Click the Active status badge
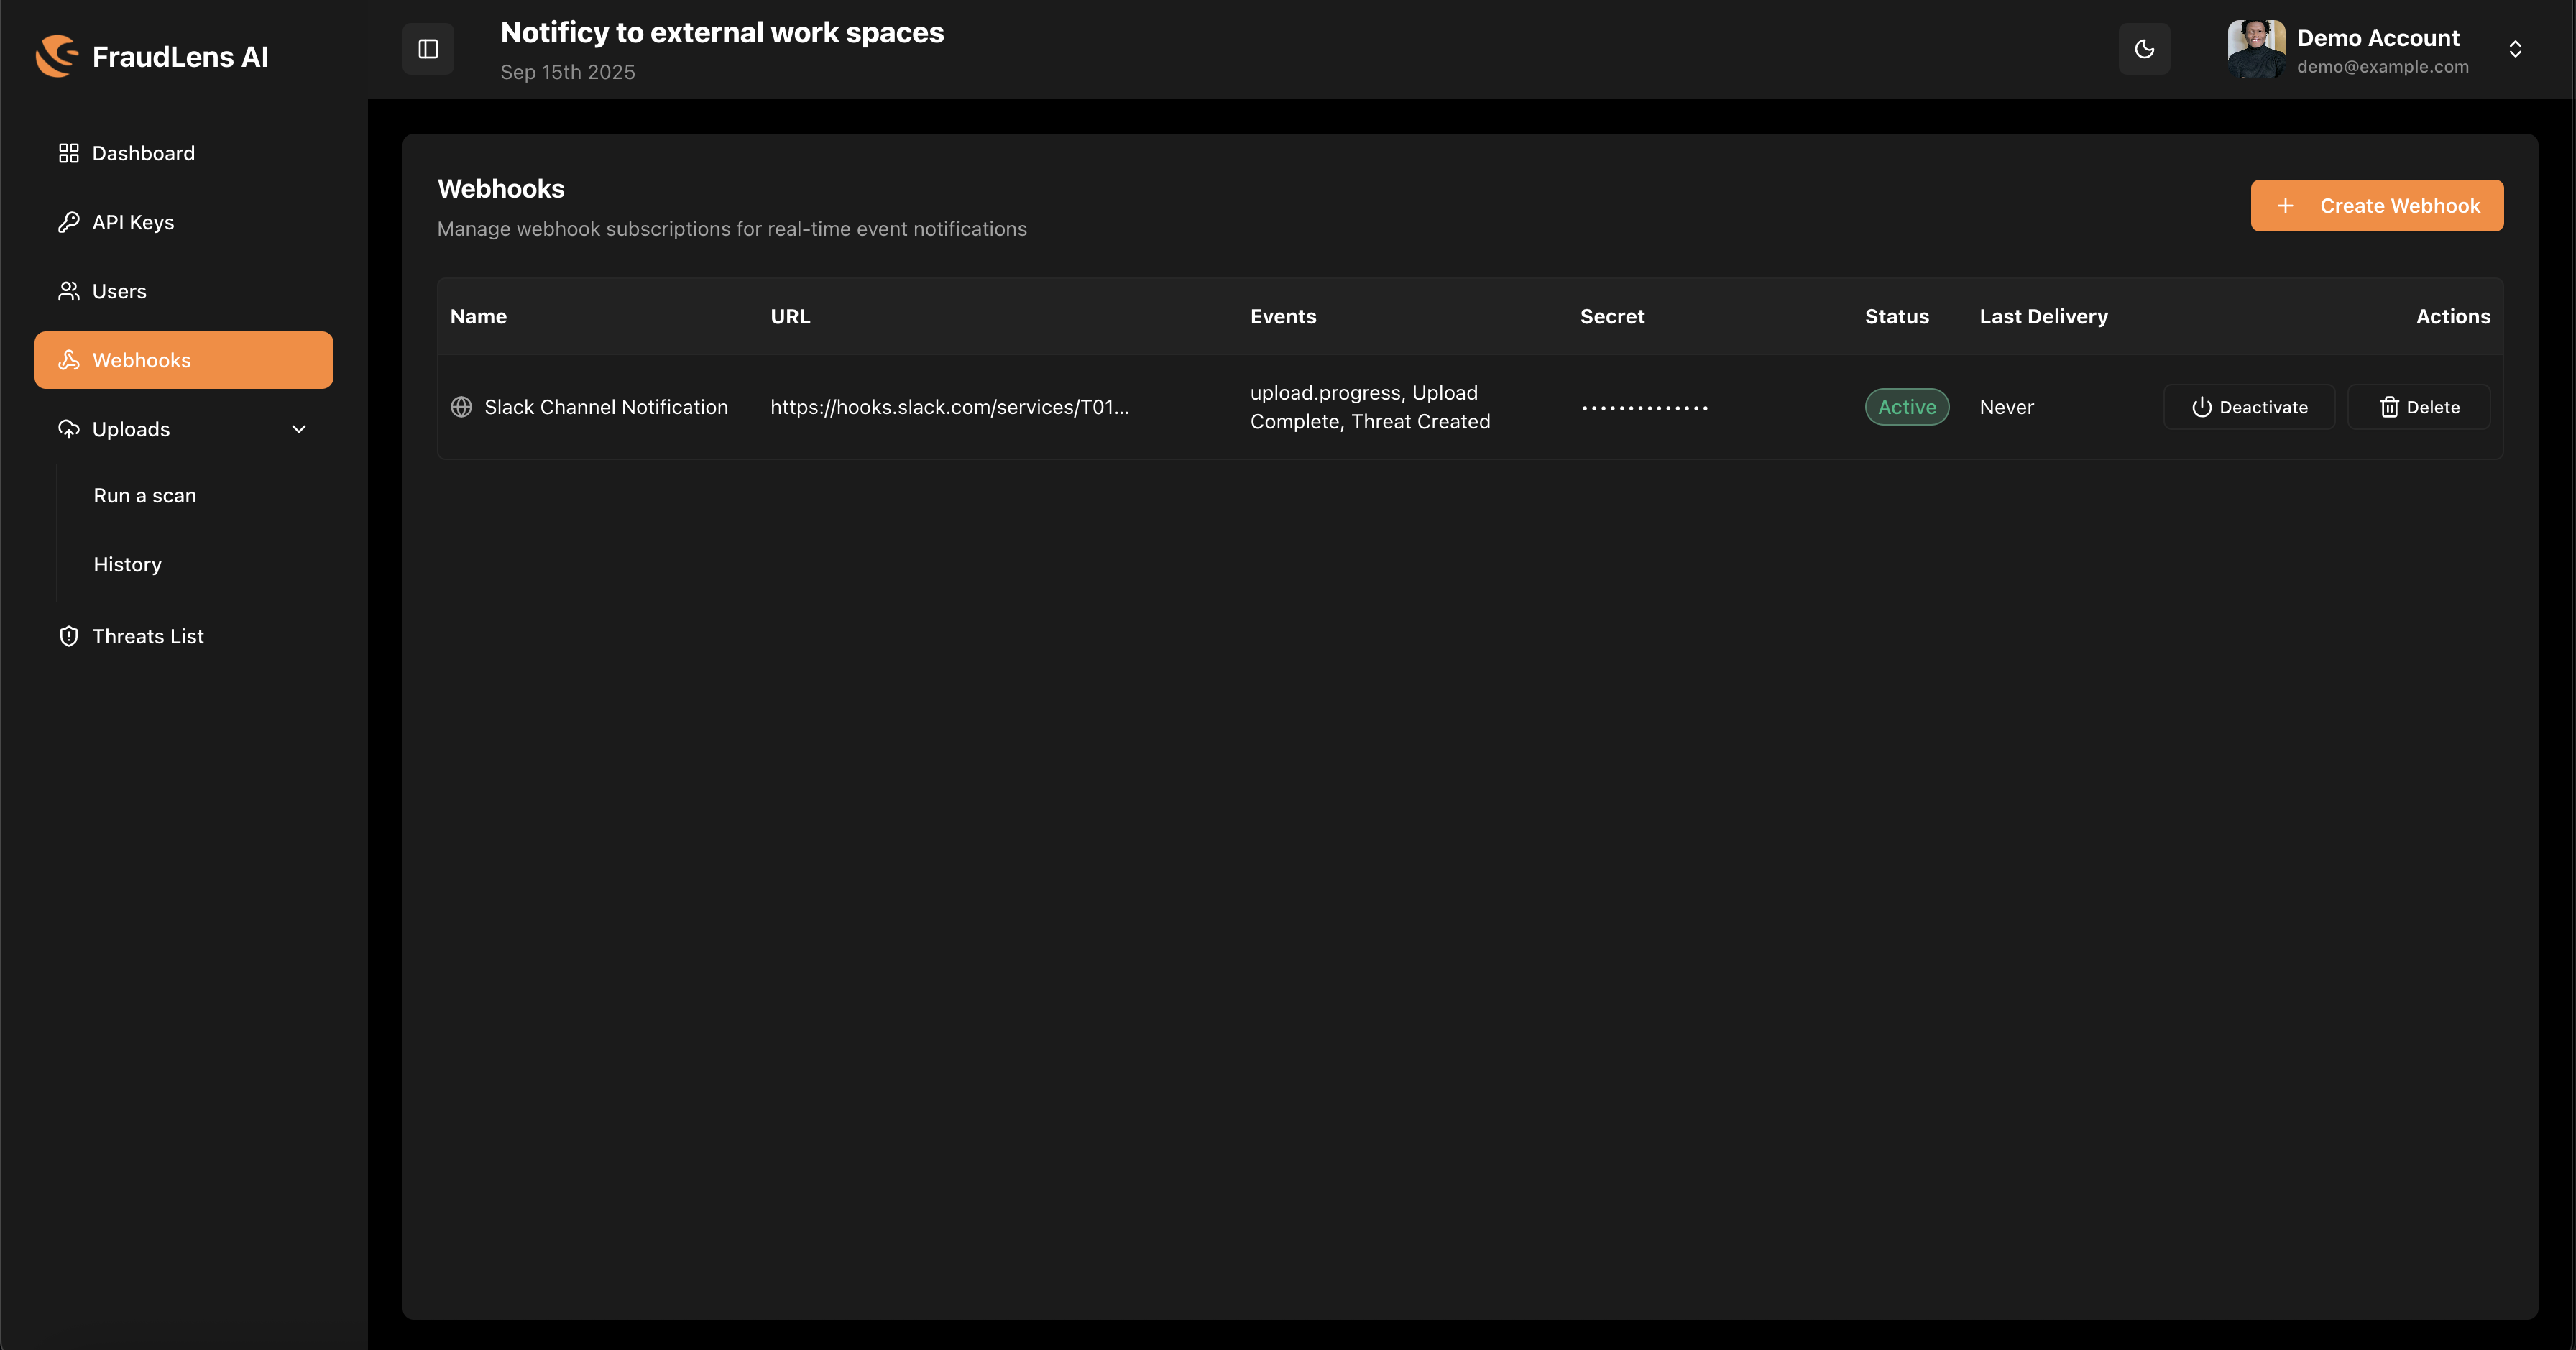Image resolution: width=2576 pixels, height=1350 pixels. pyautogui.click(x=1906, y=407)
